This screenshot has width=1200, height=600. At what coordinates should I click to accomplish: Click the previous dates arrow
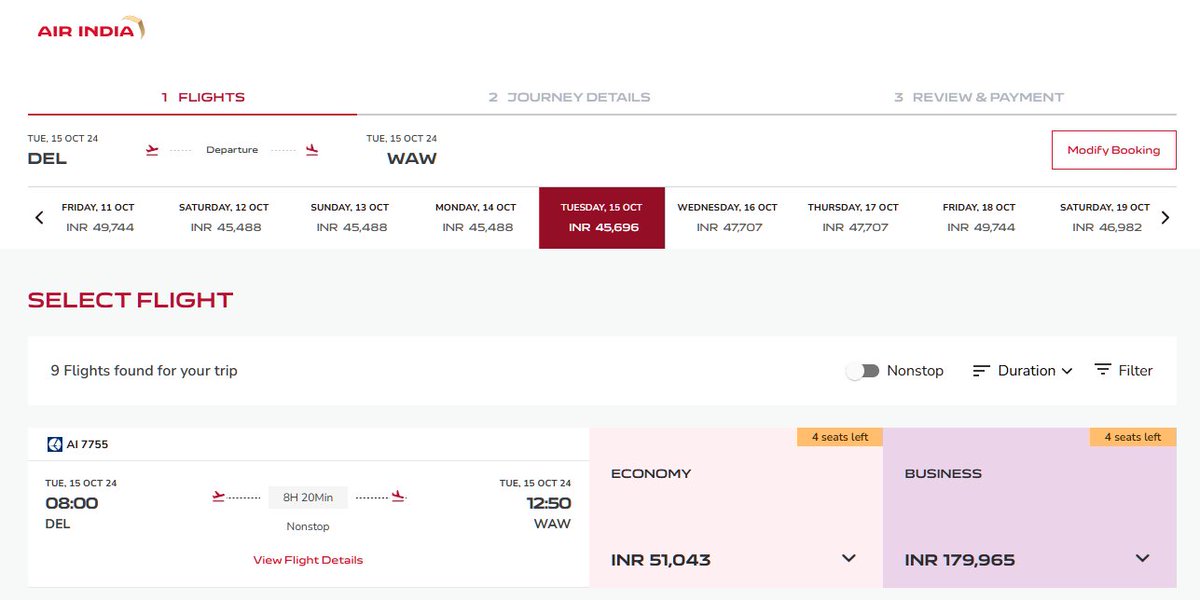coord(39,217)
